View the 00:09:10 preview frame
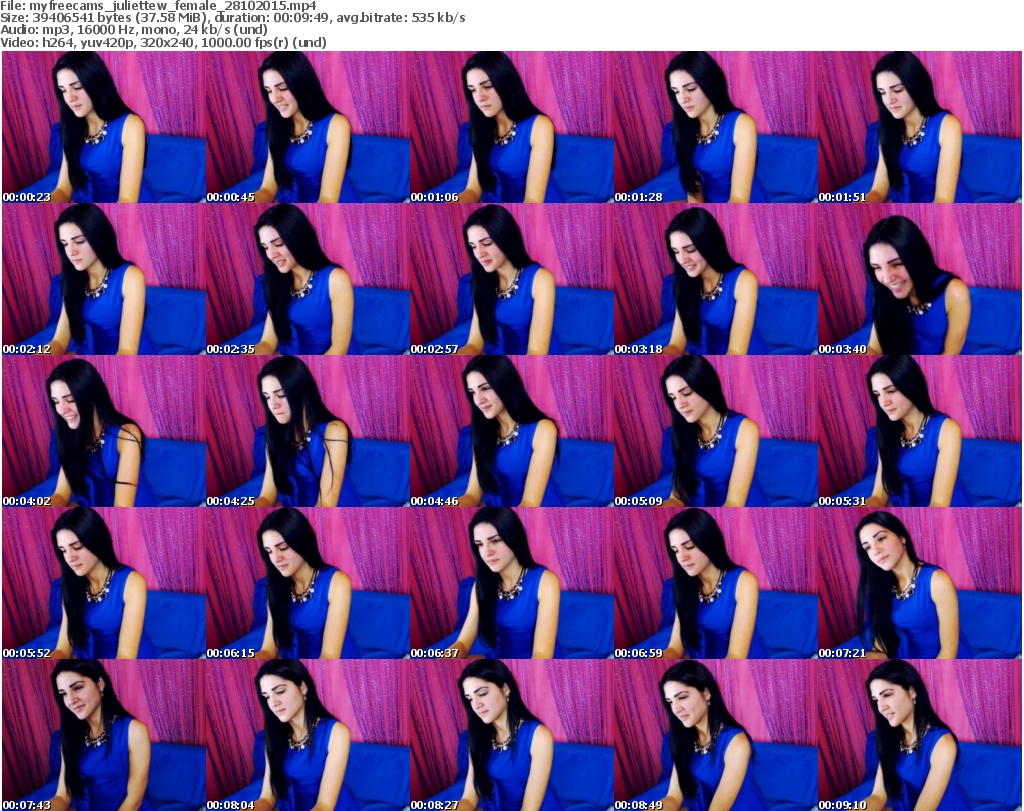The width and height of the screenshot is (1024, 811). [920, 735]
